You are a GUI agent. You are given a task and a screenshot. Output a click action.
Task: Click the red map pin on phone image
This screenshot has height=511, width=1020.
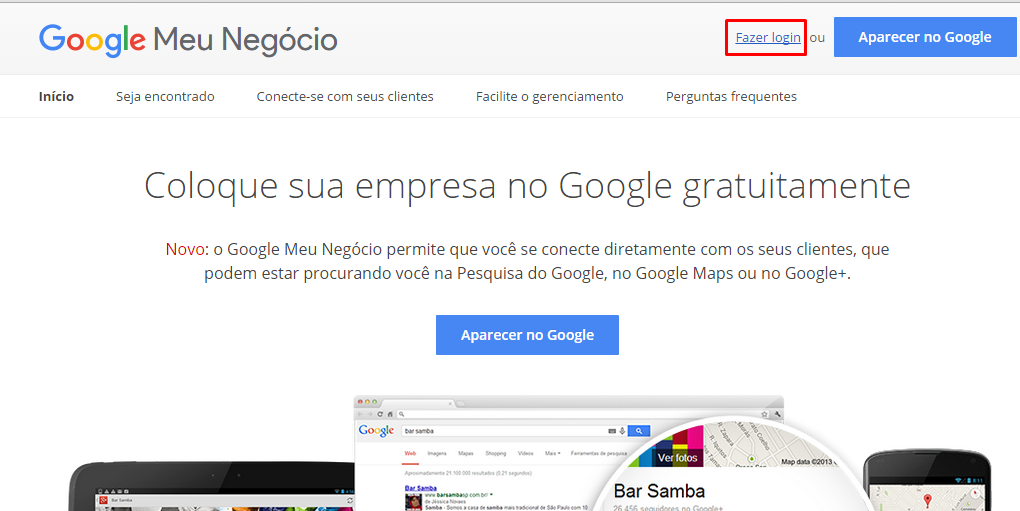pyautogui.click(x=928, y=499)
